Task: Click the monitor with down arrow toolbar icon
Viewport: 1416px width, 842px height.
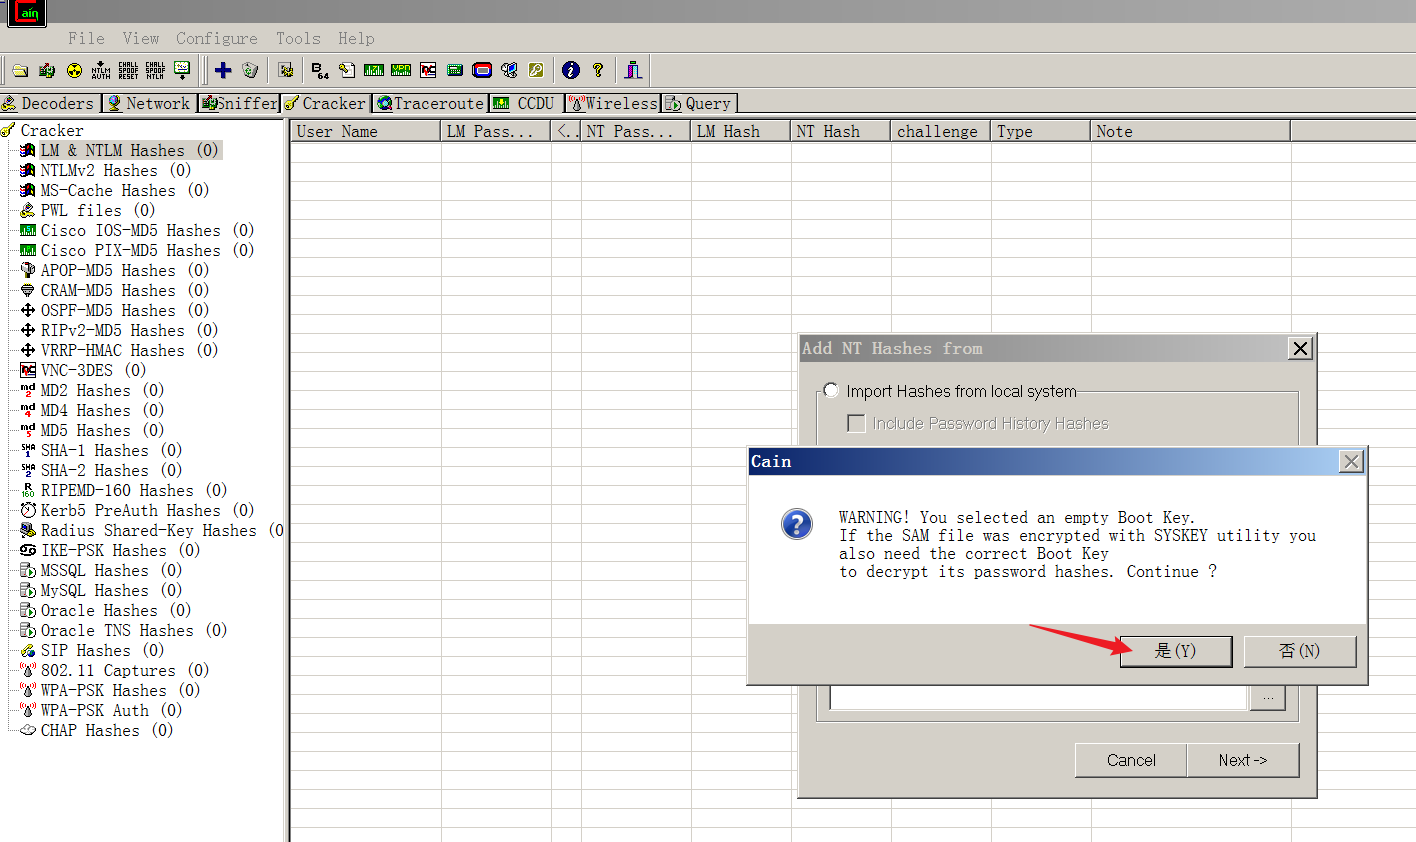Action: (x=182, y=70)
